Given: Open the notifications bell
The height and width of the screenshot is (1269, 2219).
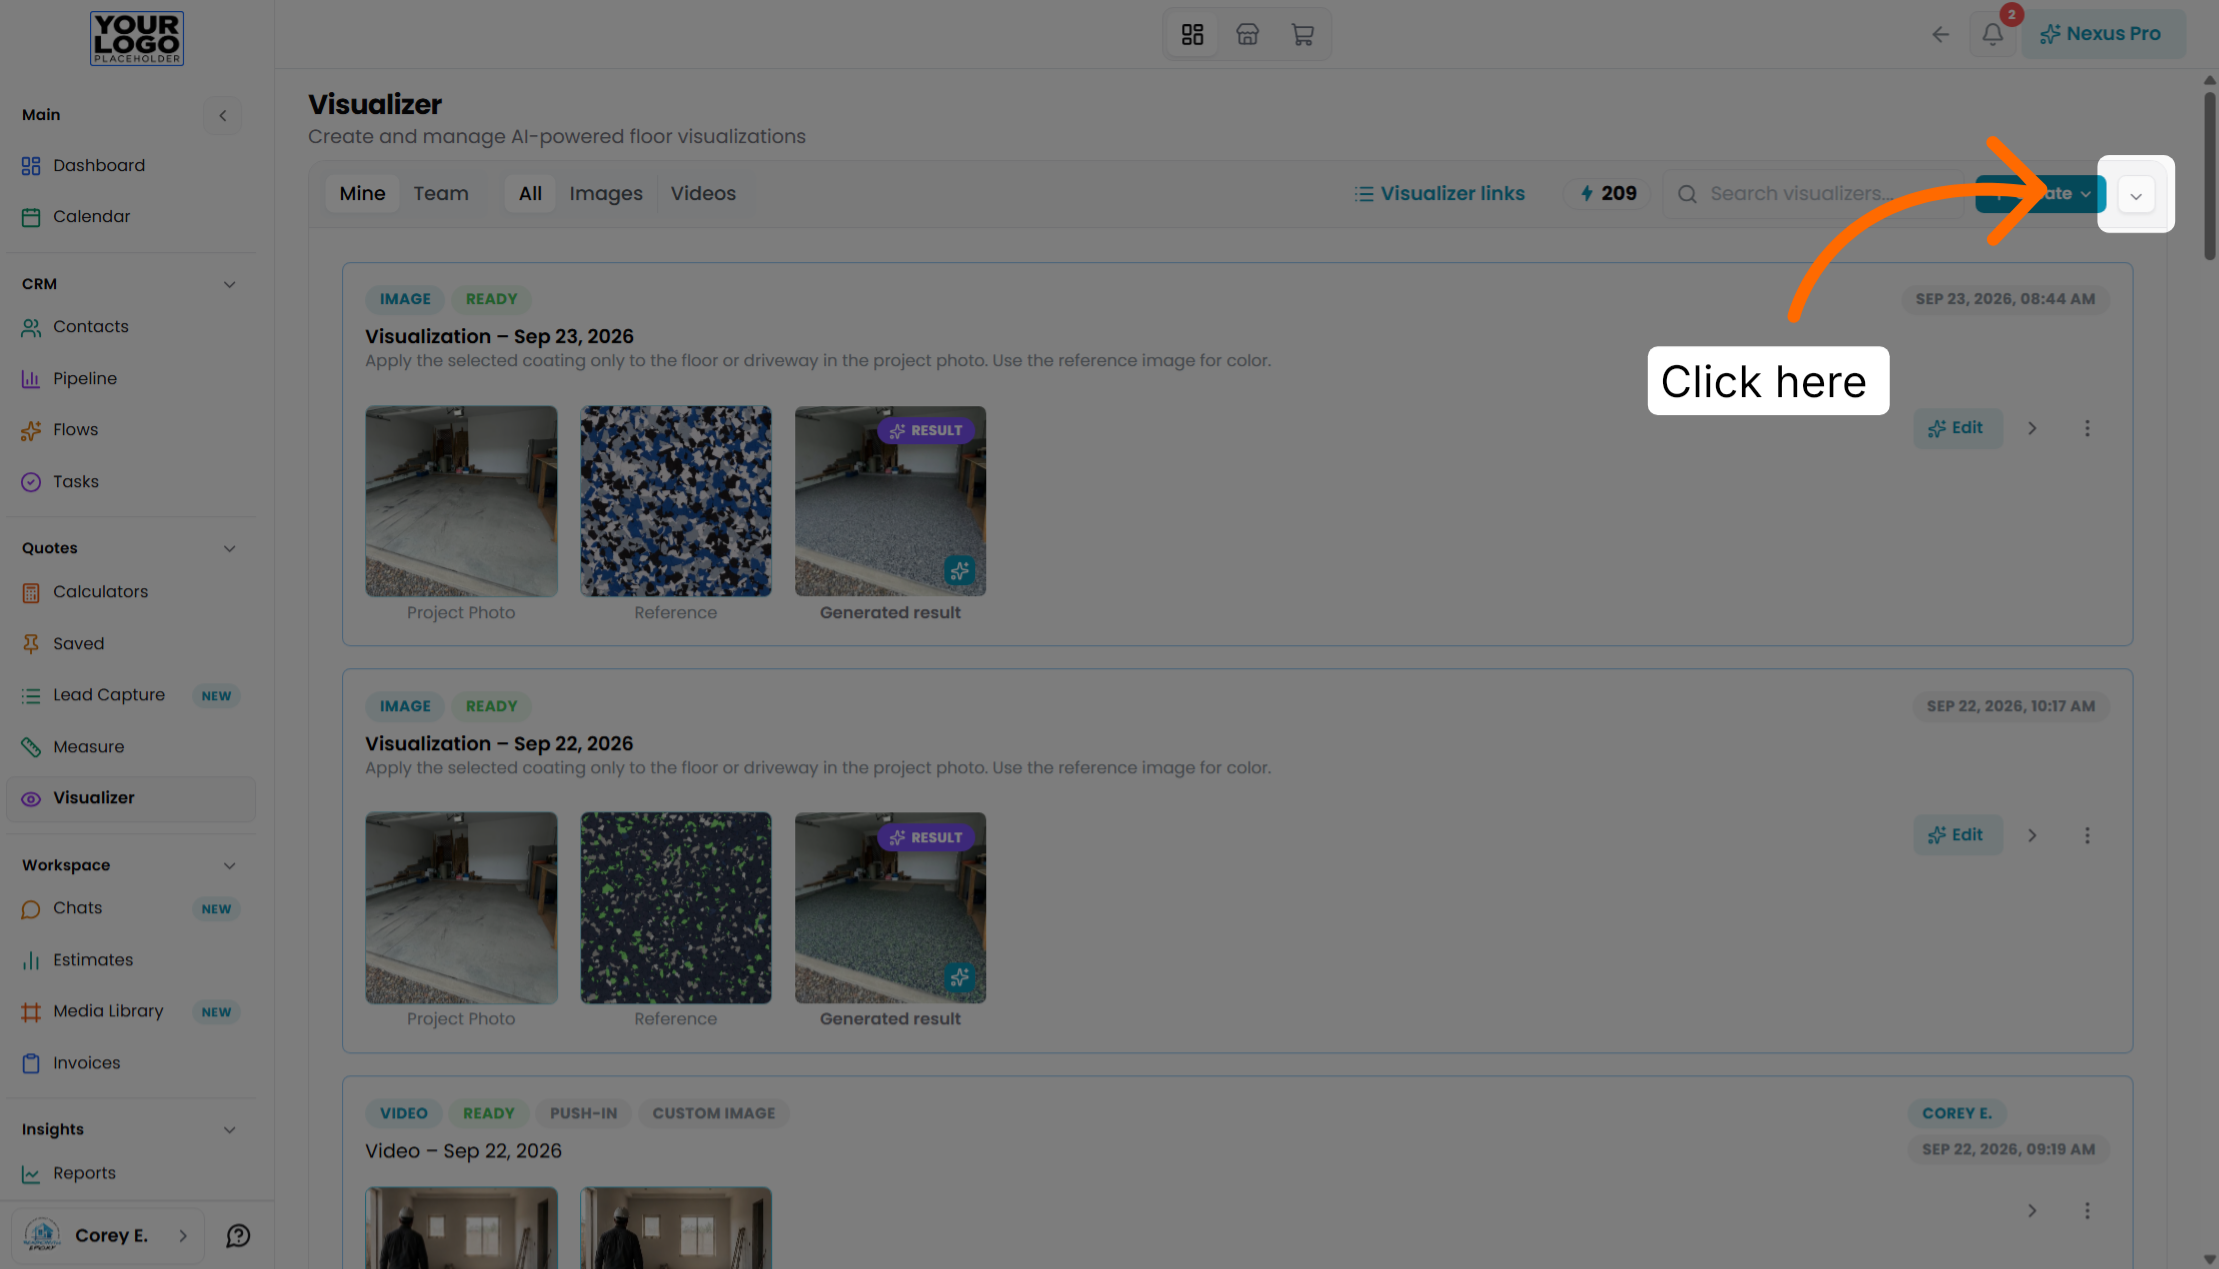Looking at the screenshot, I should [x=1993, y=34].
